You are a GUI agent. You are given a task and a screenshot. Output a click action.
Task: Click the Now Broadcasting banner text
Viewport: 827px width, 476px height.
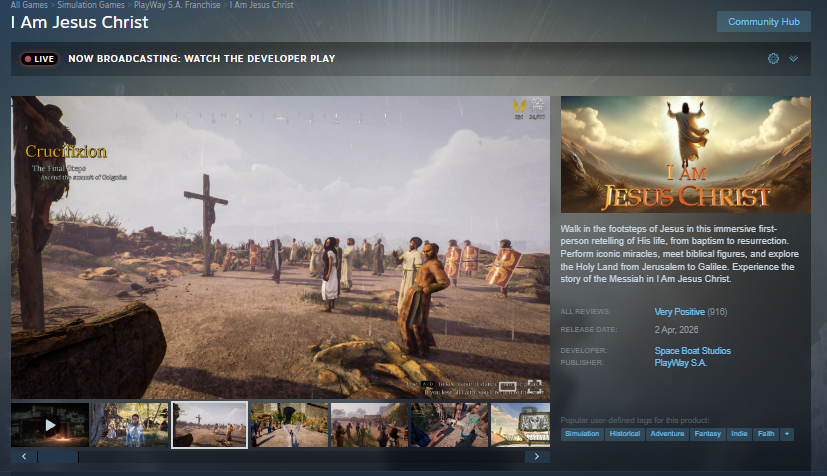pyautogui.click(x=201, y=59)
